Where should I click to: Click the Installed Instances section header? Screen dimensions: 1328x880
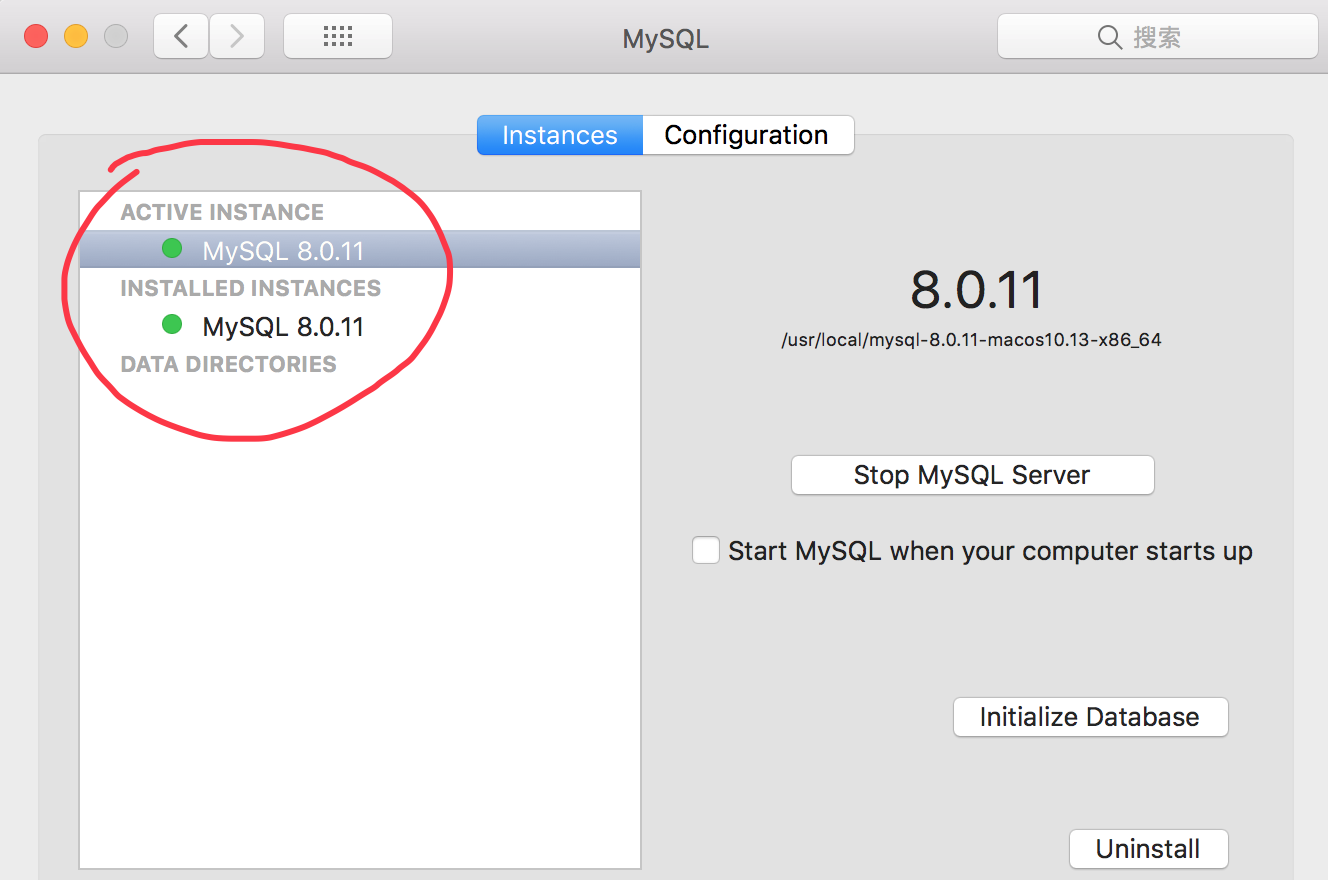pyautogui.click(x=250, y=288)
